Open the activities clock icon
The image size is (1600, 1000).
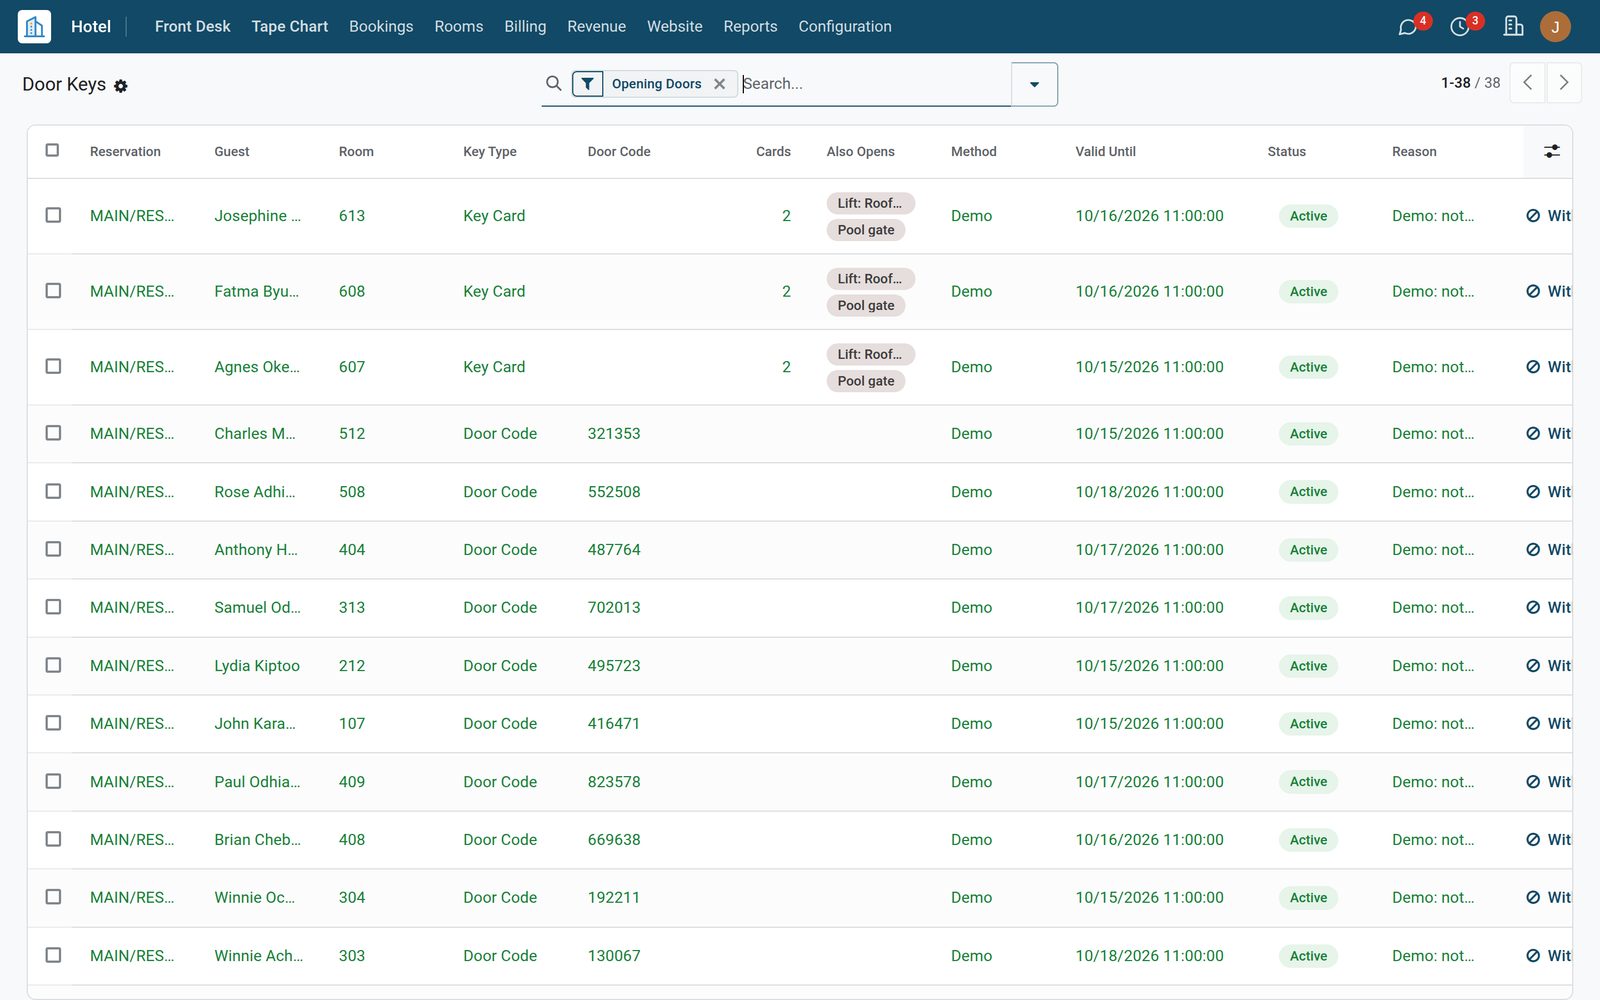(x=1460, y=27)
